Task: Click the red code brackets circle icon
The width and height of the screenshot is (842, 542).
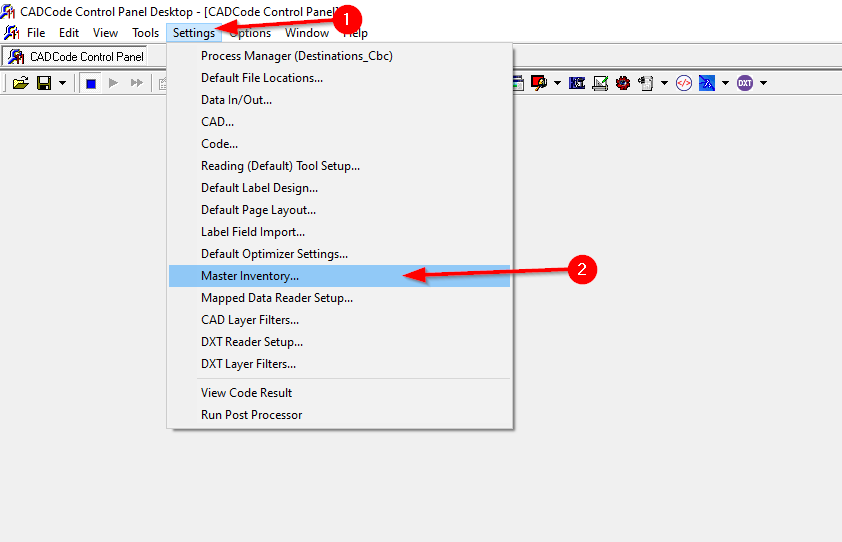Action: [684, 83]
